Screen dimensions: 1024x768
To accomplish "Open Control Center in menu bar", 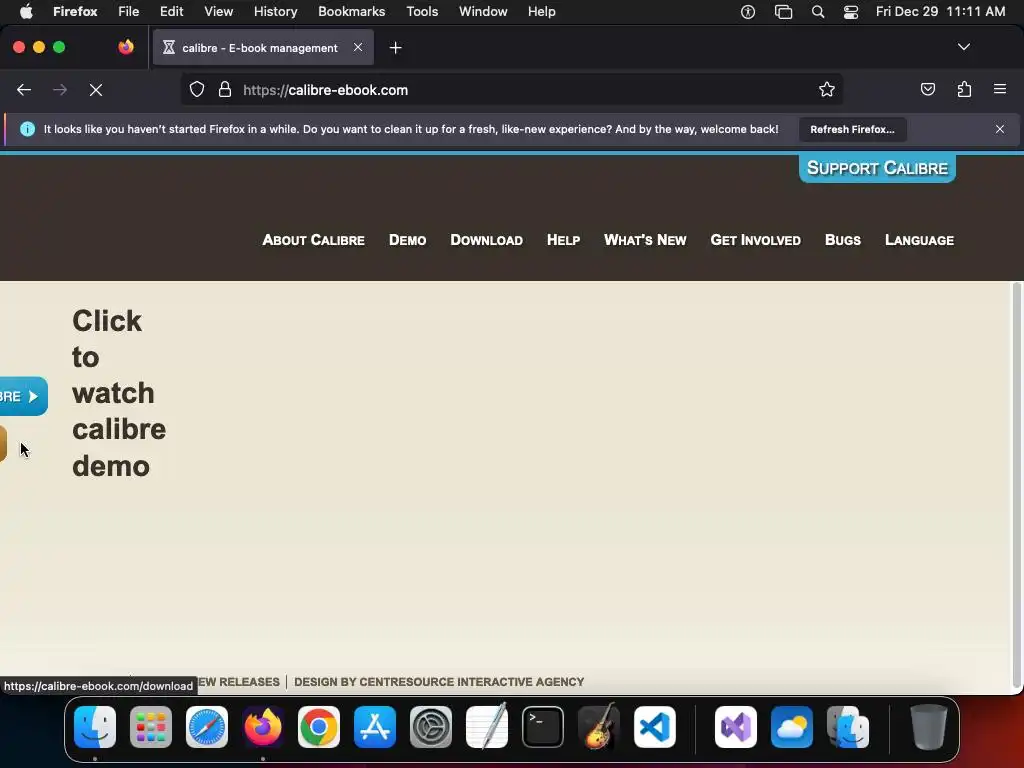I will 851,12.
